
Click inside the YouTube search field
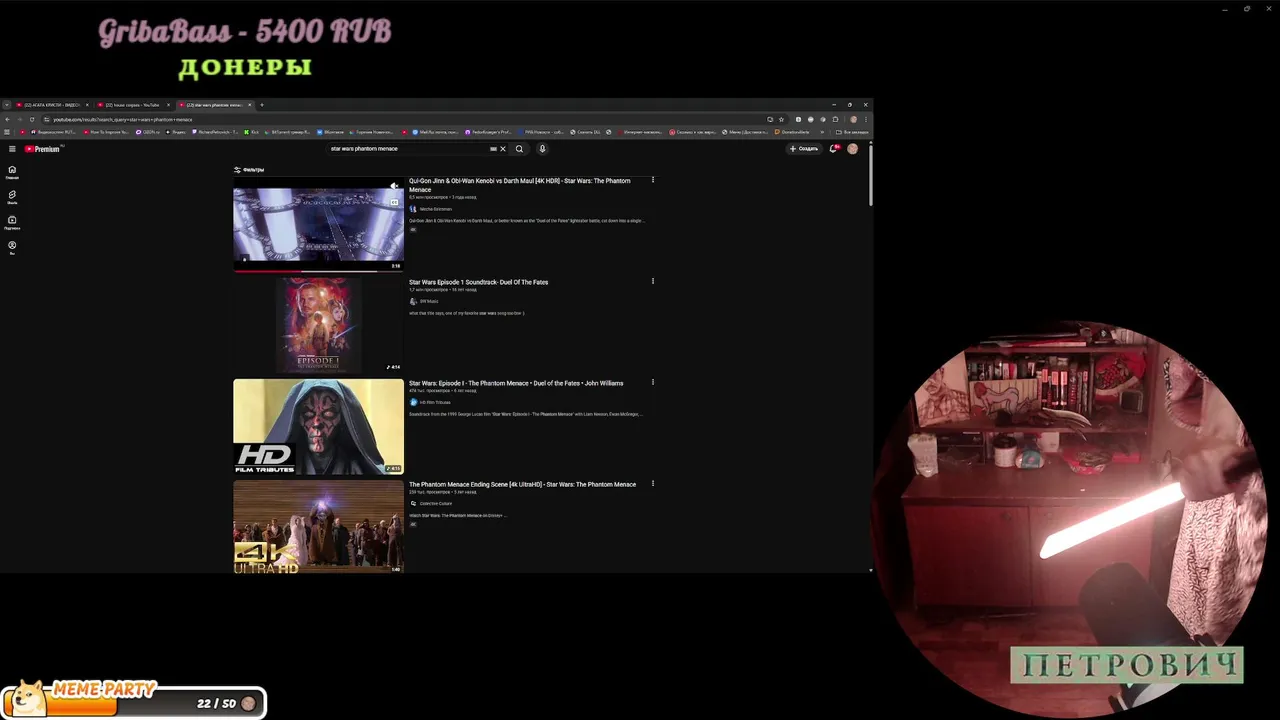(x=408, y=149)
